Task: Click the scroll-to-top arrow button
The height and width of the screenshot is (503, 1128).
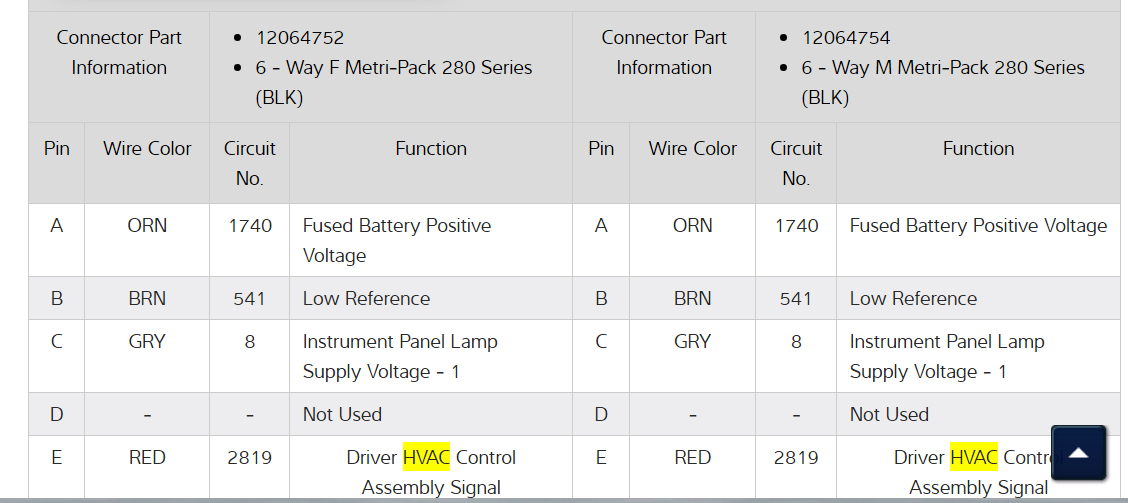Action: coord(1078,453)
